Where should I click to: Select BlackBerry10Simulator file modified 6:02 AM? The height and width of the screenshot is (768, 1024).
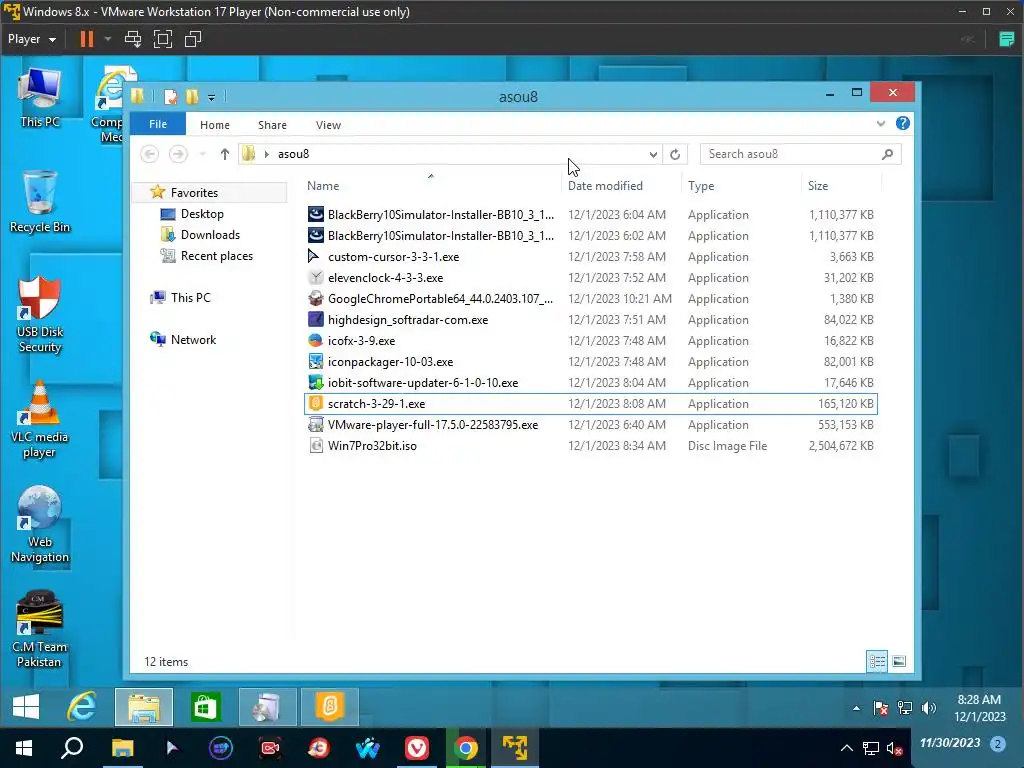[x=591, y=236]
